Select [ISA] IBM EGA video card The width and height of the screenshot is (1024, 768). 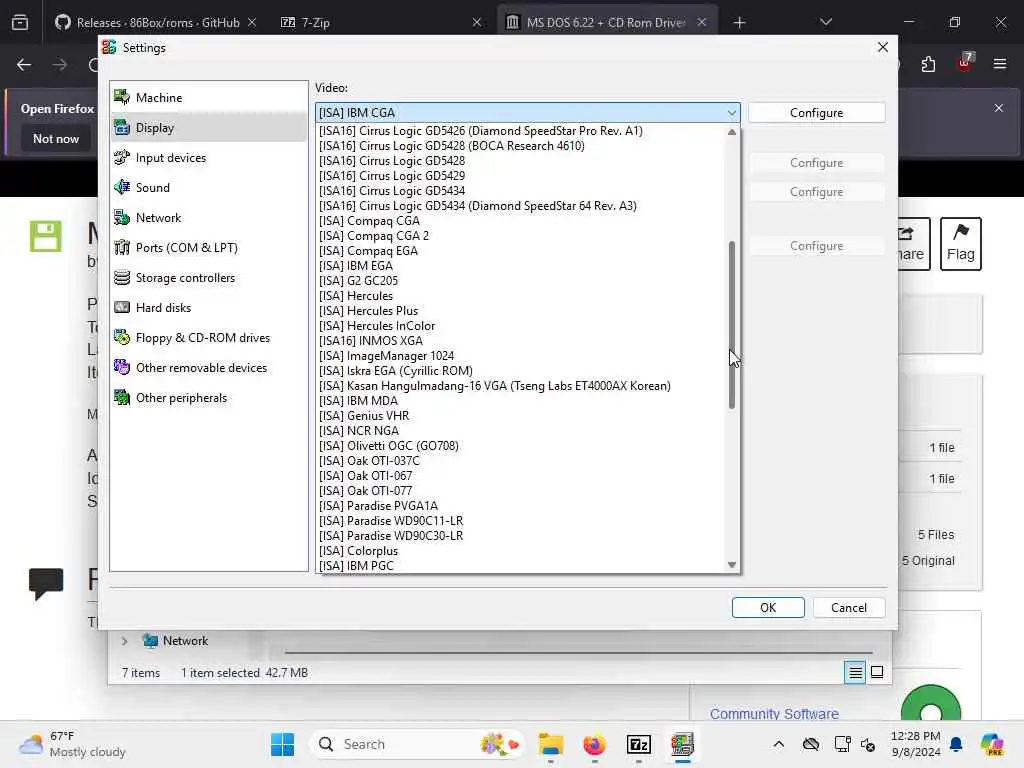[520, 266]
